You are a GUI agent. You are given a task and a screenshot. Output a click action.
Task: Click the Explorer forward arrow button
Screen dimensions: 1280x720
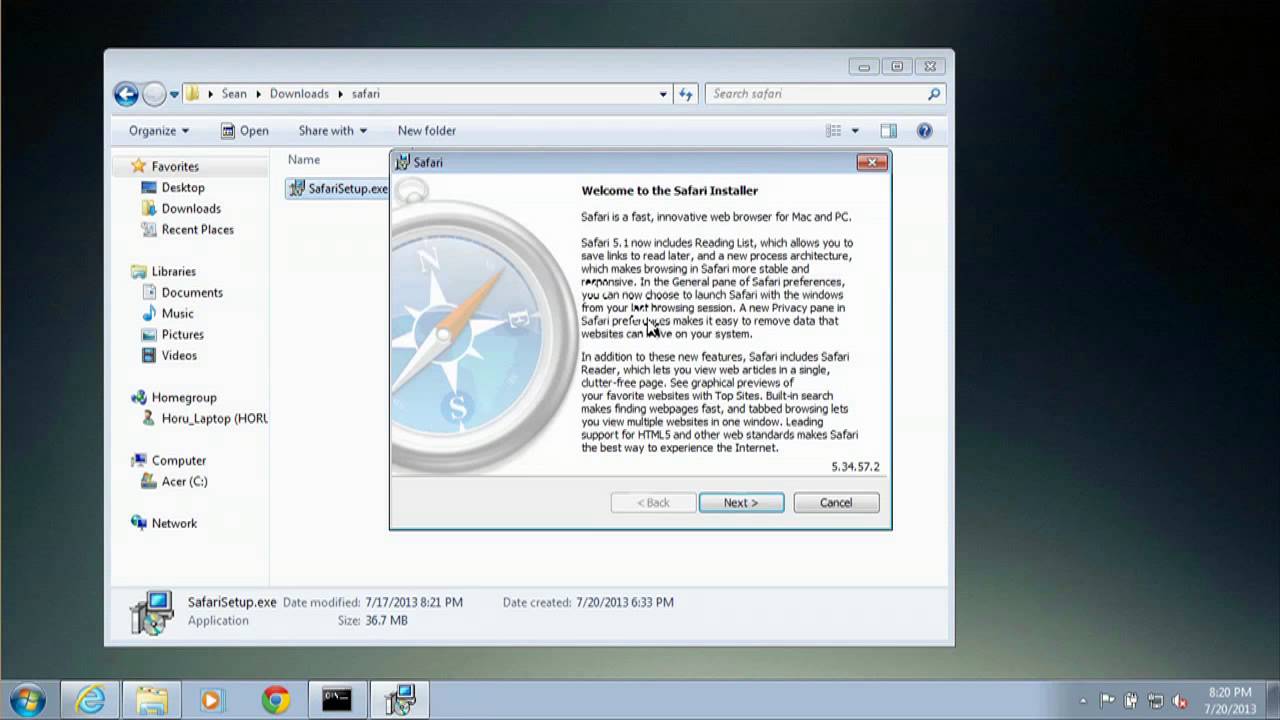pos(154,94)
